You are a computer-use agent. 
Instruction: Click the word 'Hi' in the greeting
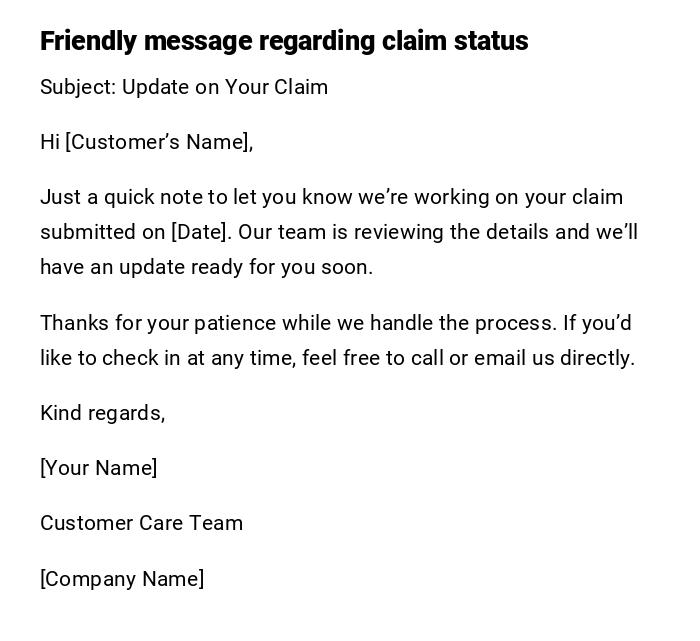pyautogui.click(x=50, y=142)
